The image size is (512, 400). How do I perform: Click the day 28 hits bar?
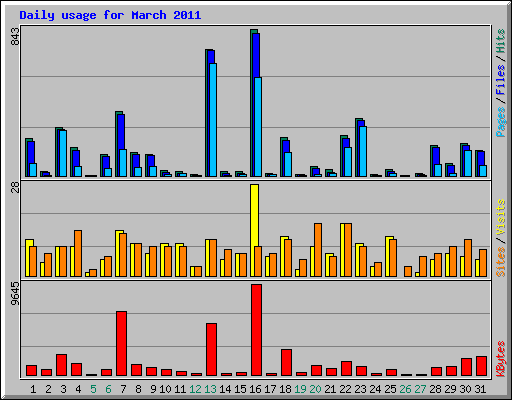pos(432,161)
